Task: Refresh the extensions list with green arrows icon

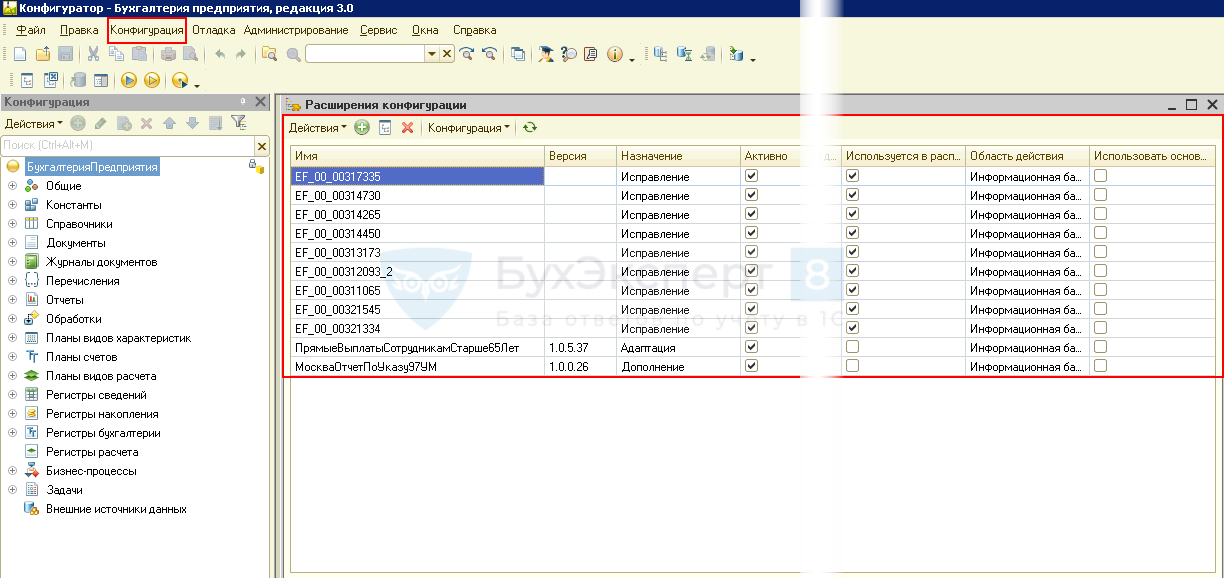Action: tap(529, 128)
